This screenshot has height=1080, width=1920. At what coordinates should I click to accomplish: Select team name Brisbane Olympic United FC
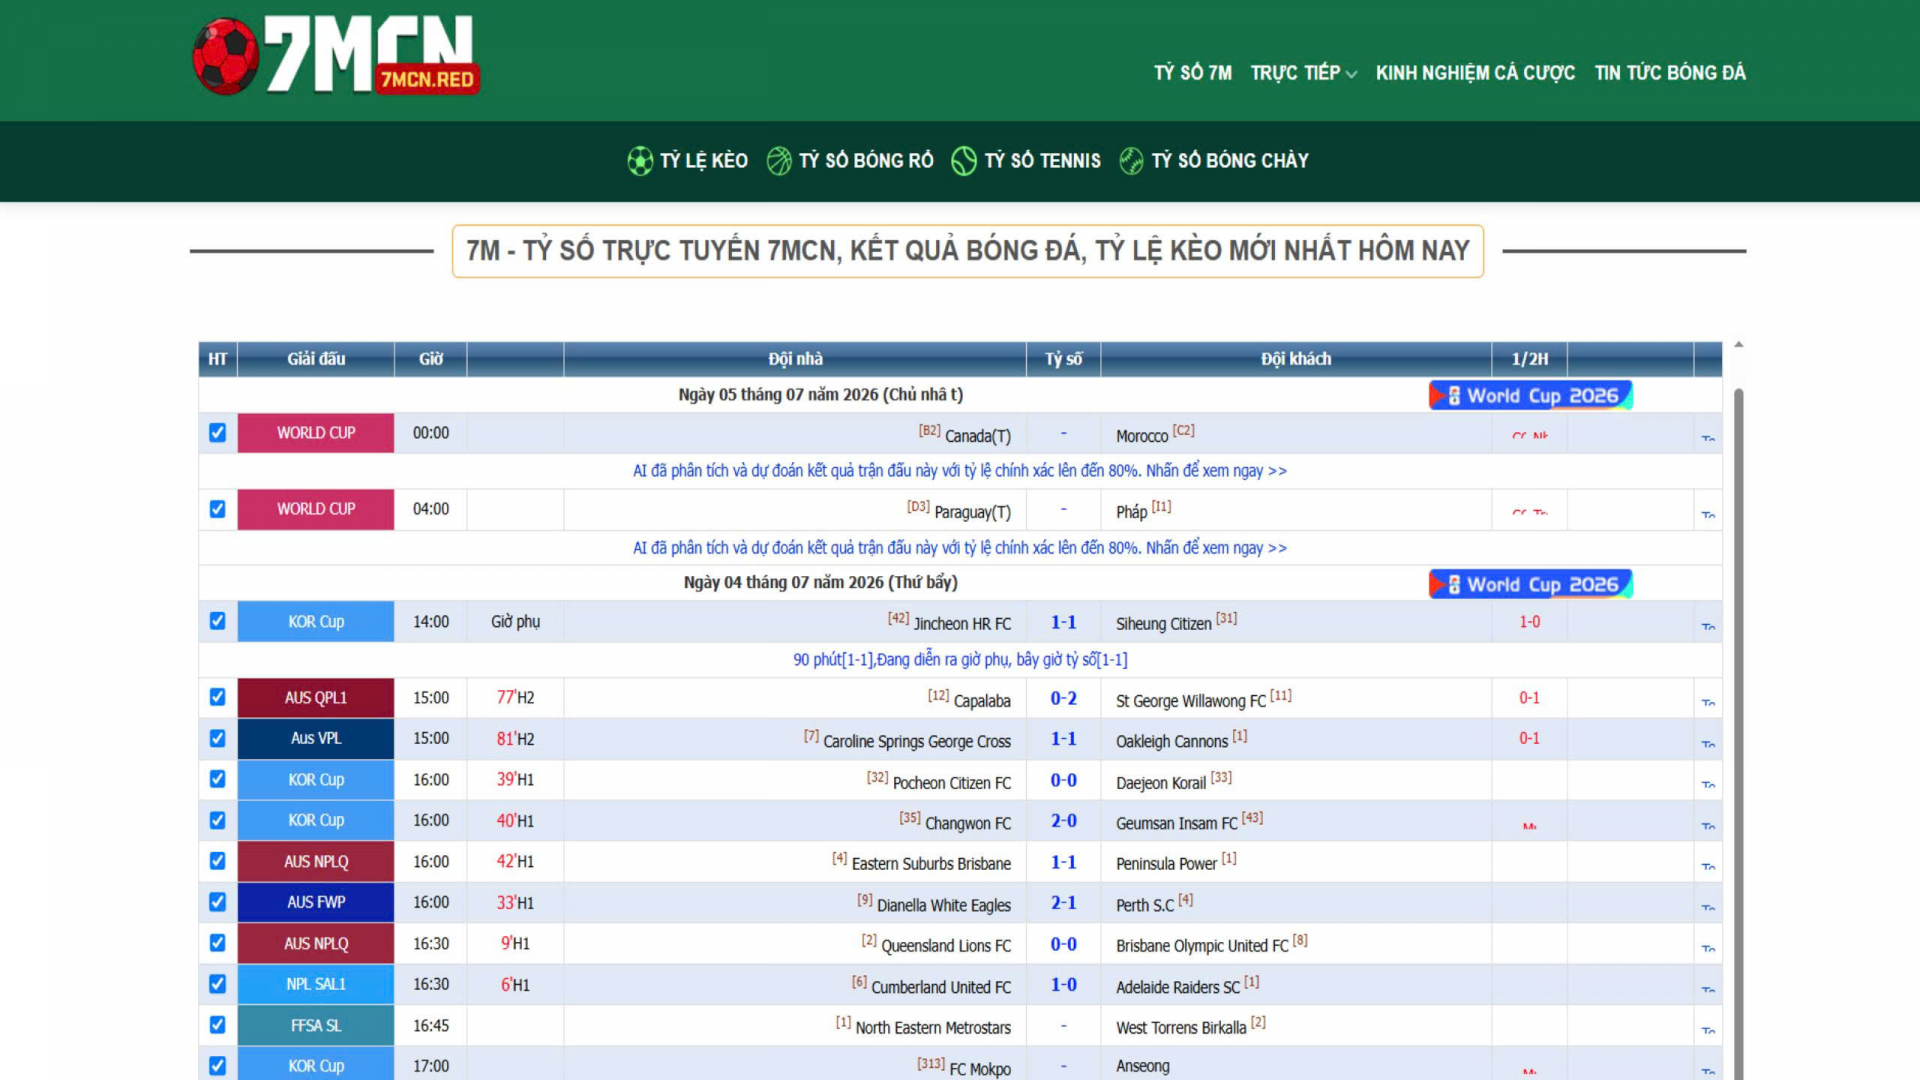coord(1202,946)
